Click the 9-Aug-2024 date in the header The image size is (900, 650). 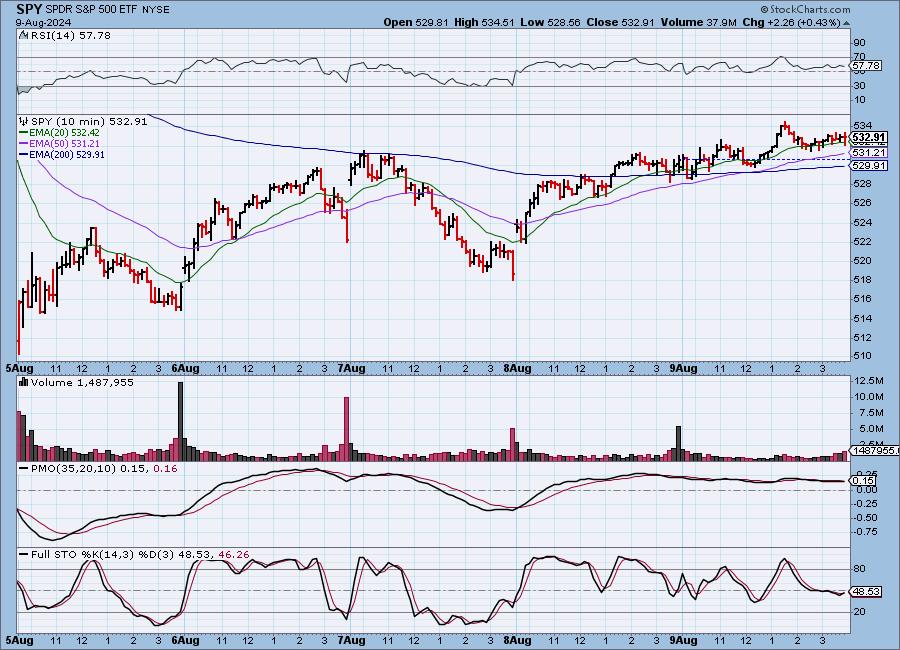(x=44, y=22)
